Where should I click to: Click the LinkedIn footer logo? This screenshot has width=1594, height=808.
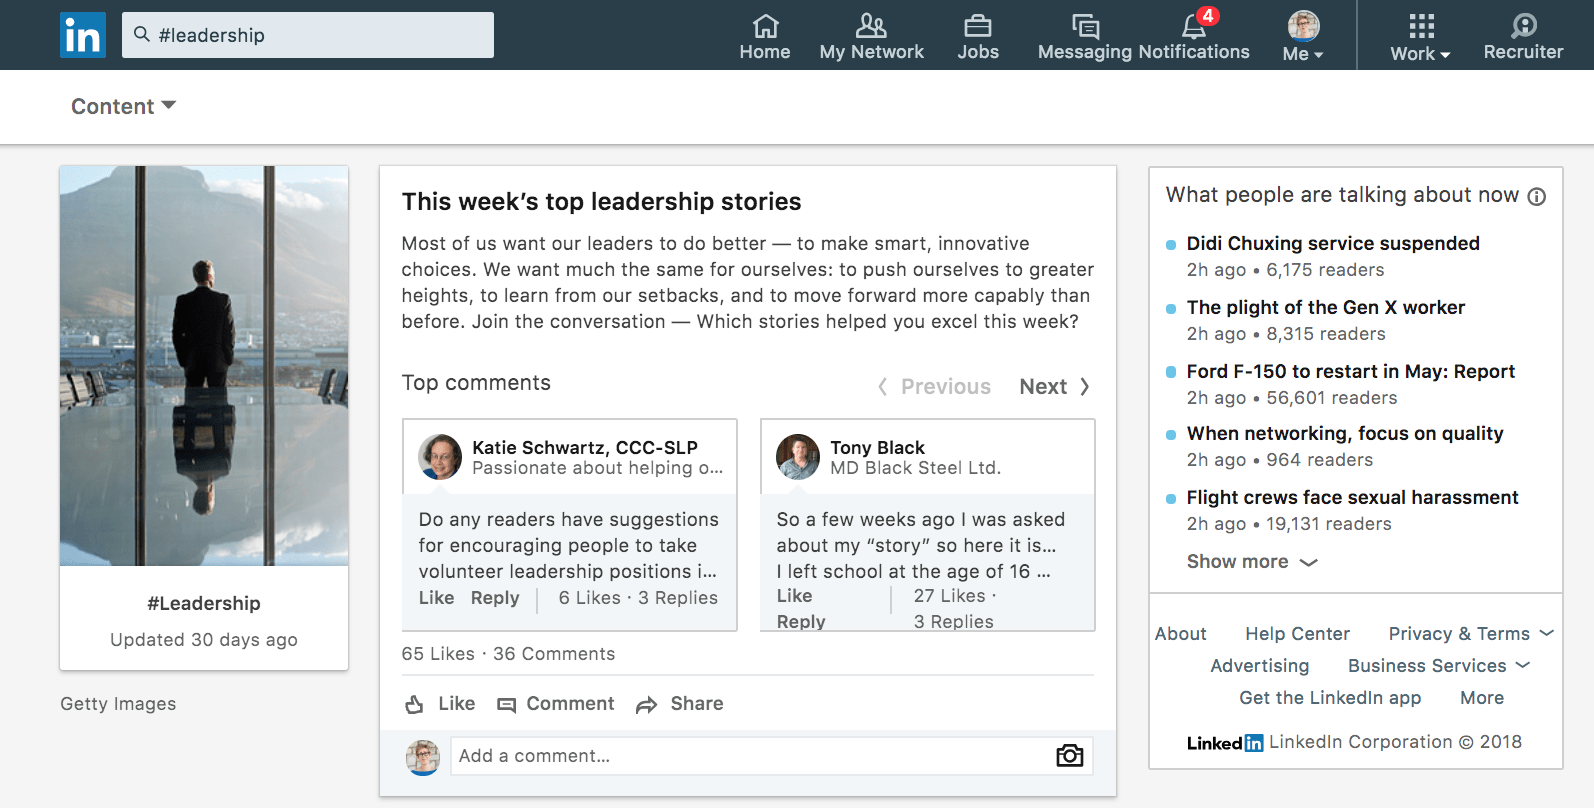(1225, 743)
